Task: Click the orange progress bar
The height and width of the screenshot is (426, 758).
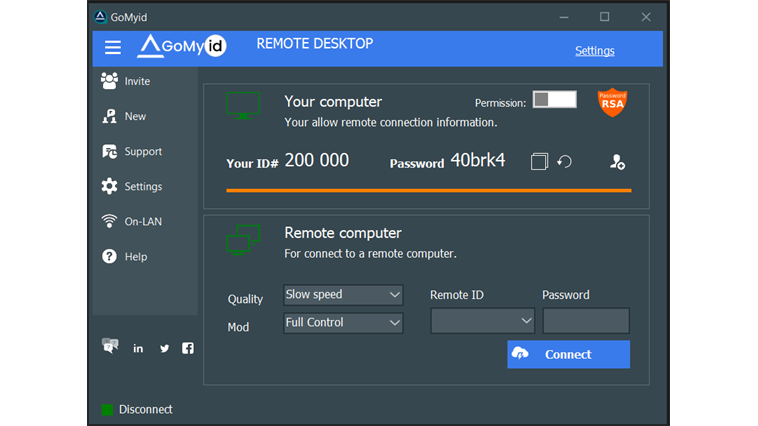Action: (x=429, y=191)
